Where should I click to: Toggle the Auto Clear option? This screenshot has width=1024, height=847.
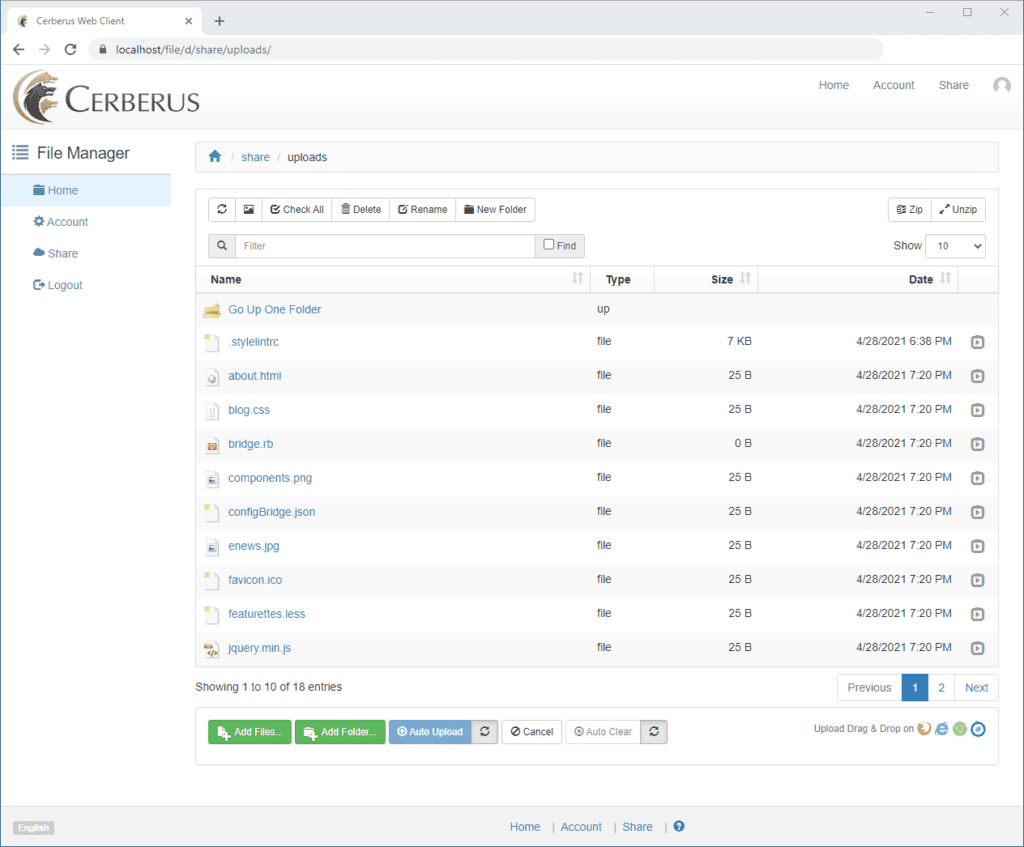(602, 731)
